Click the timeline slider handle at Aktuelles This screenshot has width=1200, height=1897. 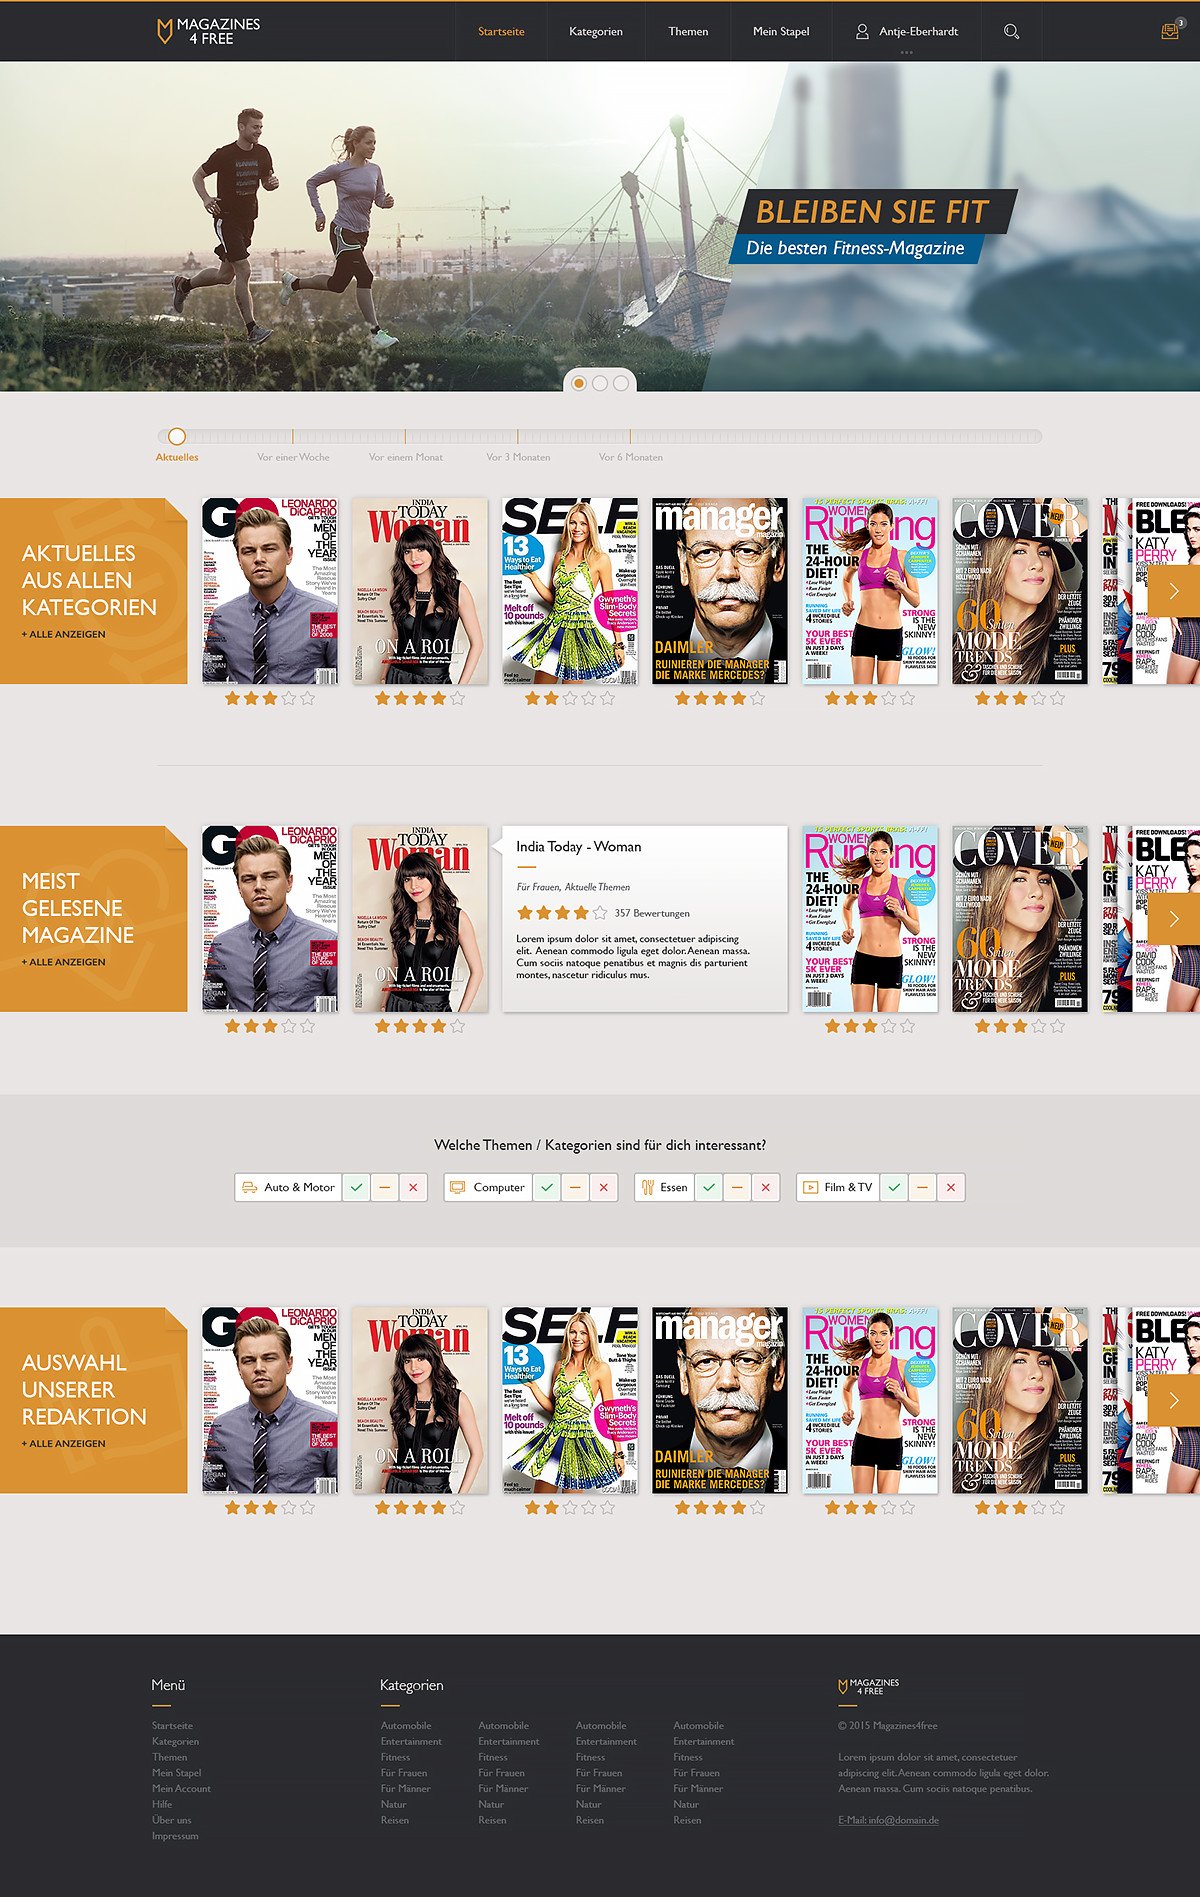click(177, 436)
